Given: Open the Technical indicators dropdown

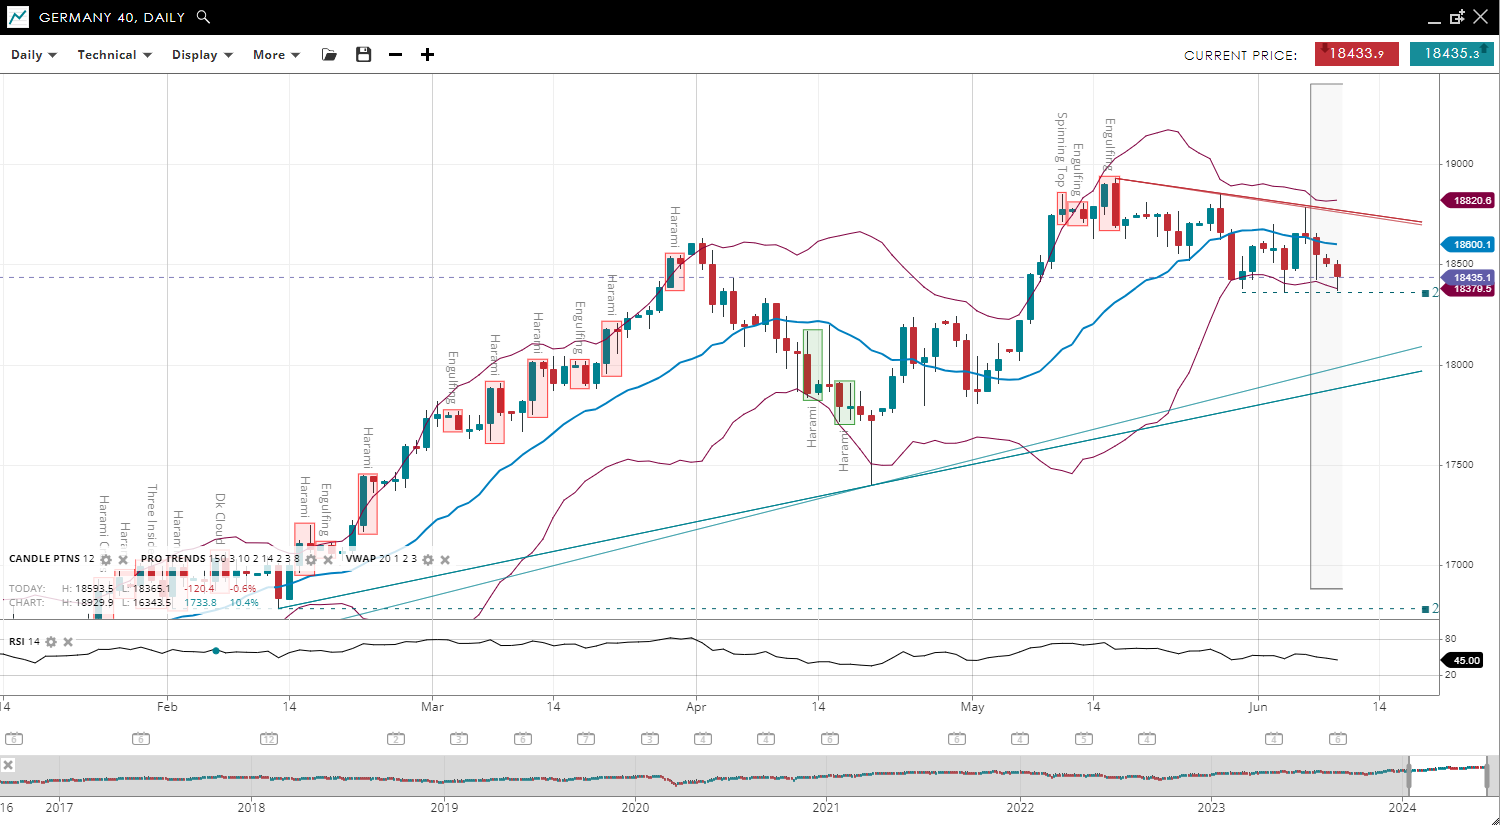Looking at the screenshot, I should click(114, 55).
